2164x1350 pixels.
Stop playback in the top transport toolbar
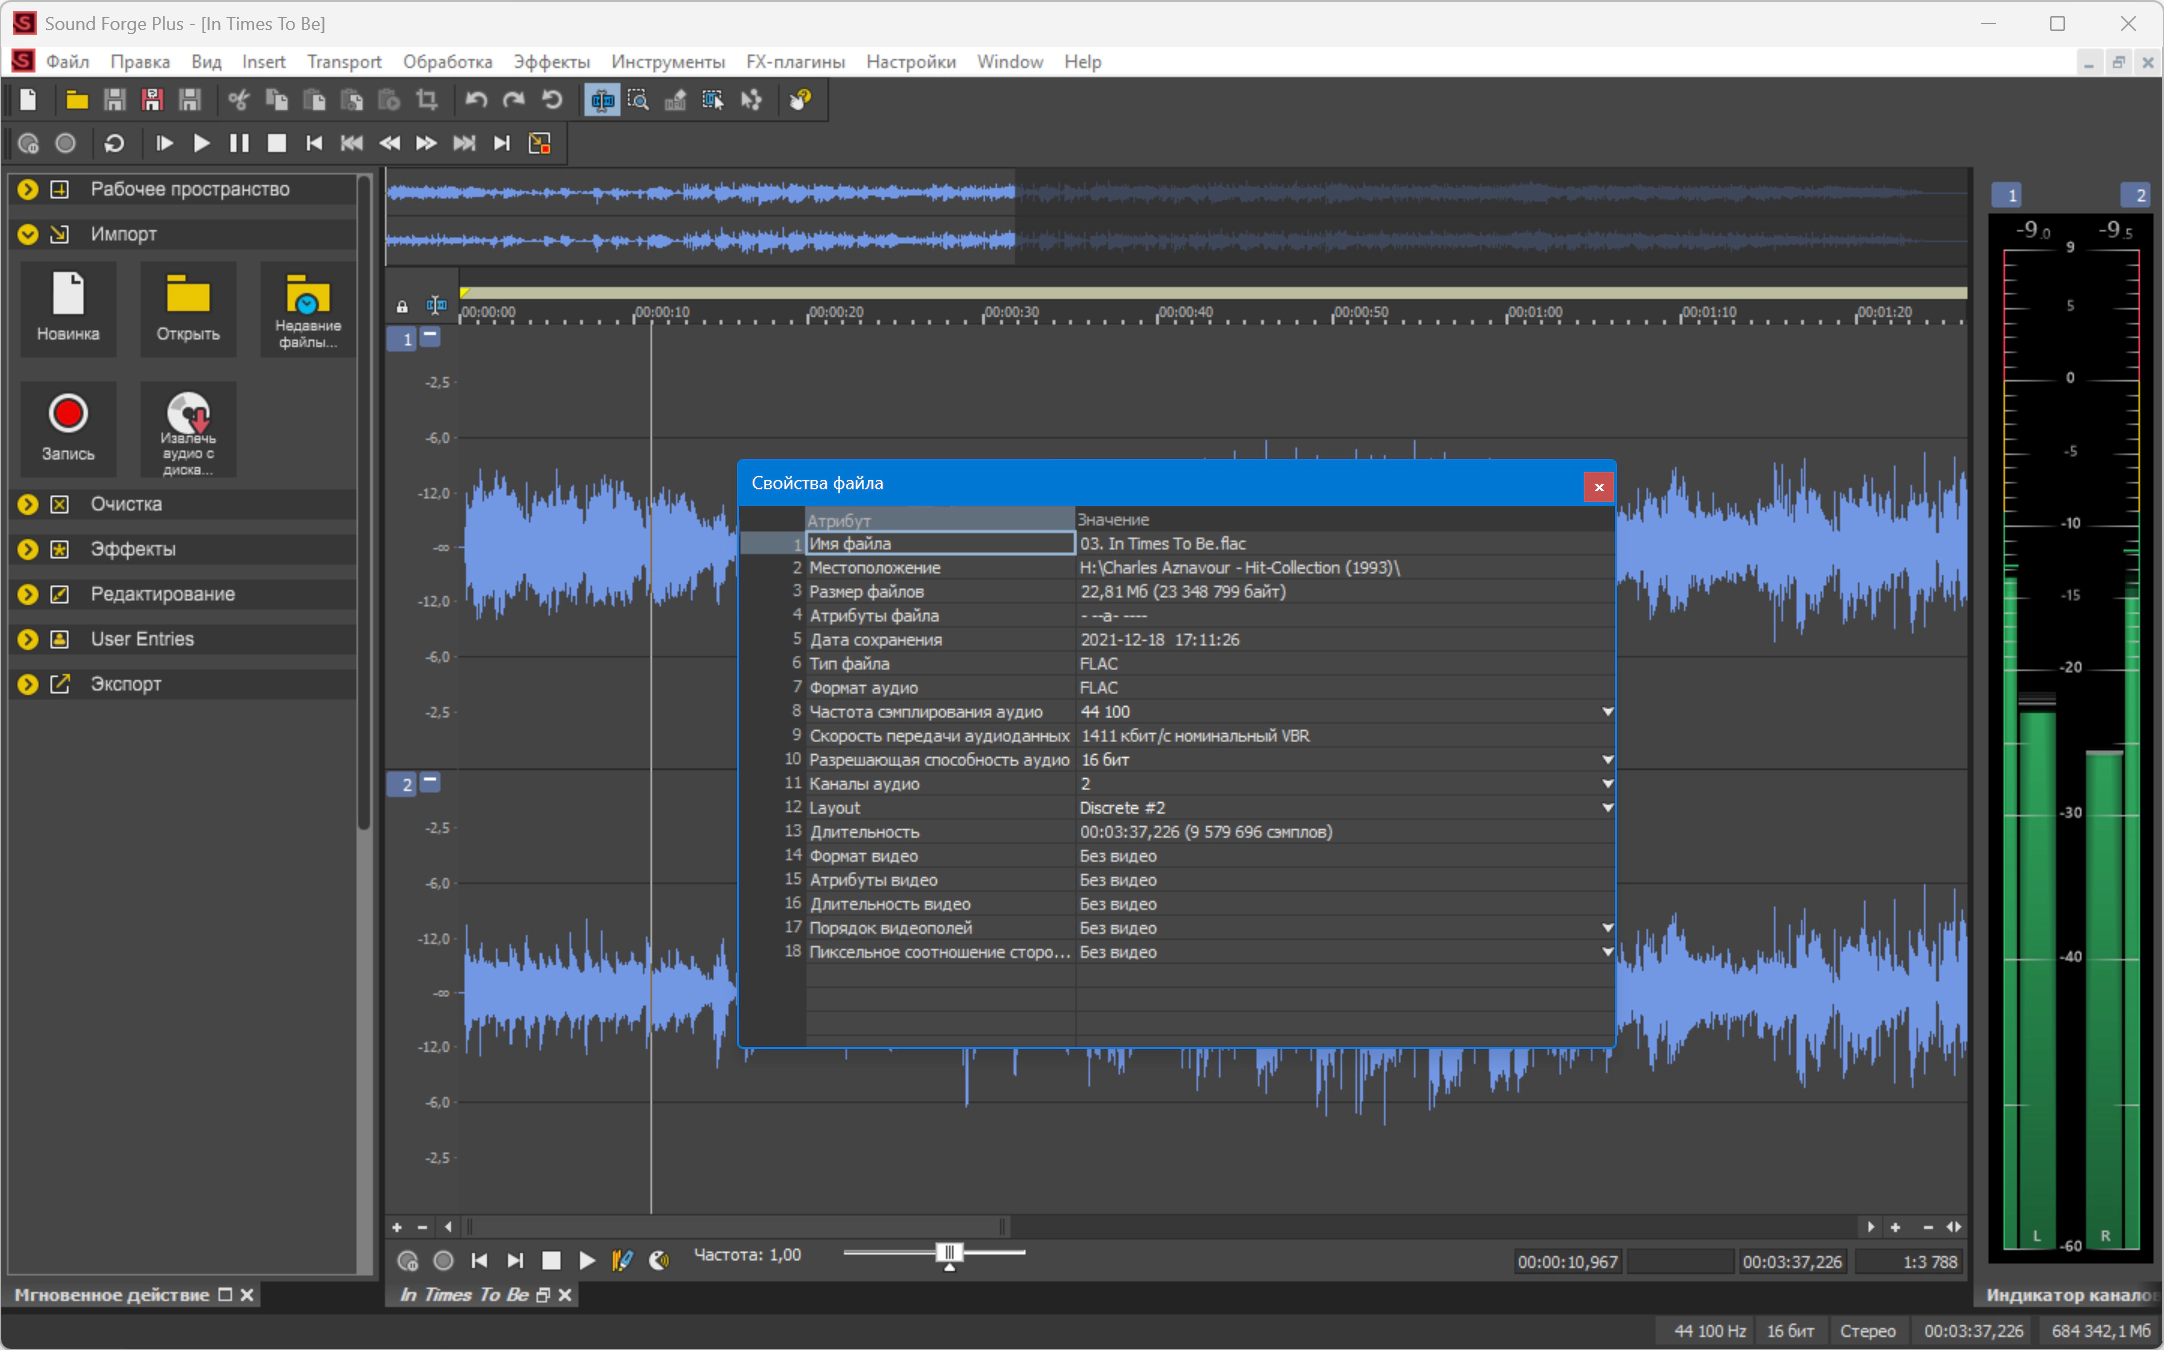(277, 144)
